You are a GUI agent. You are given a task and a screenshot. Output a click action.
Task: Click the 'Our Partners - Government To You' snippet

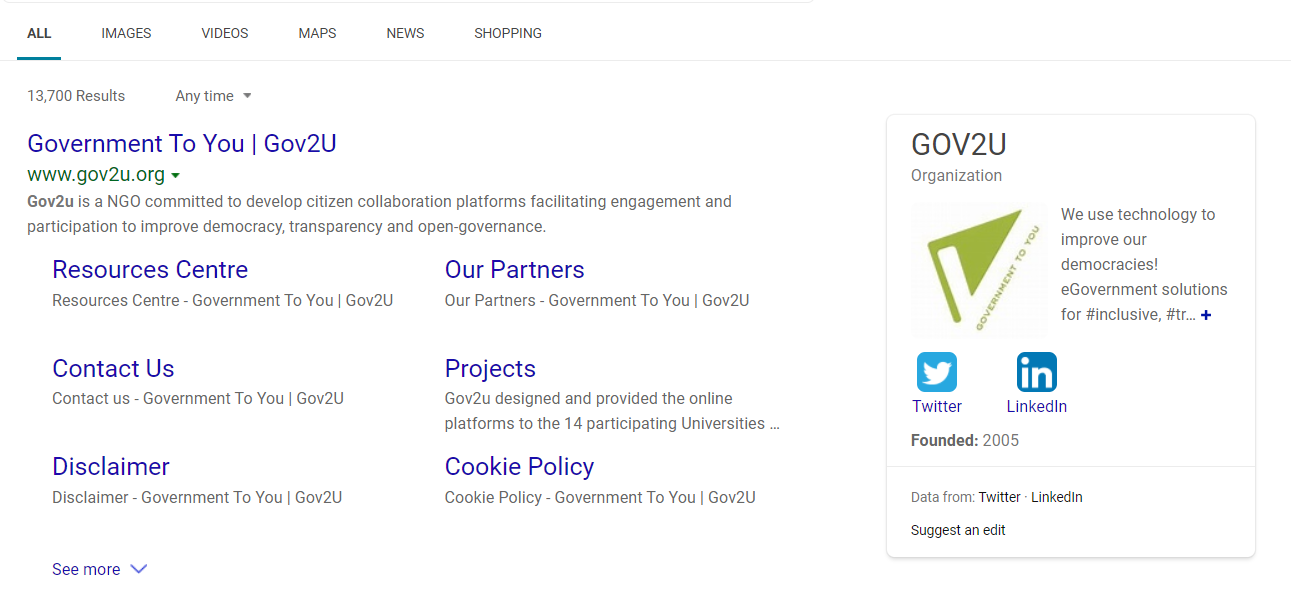597,300
